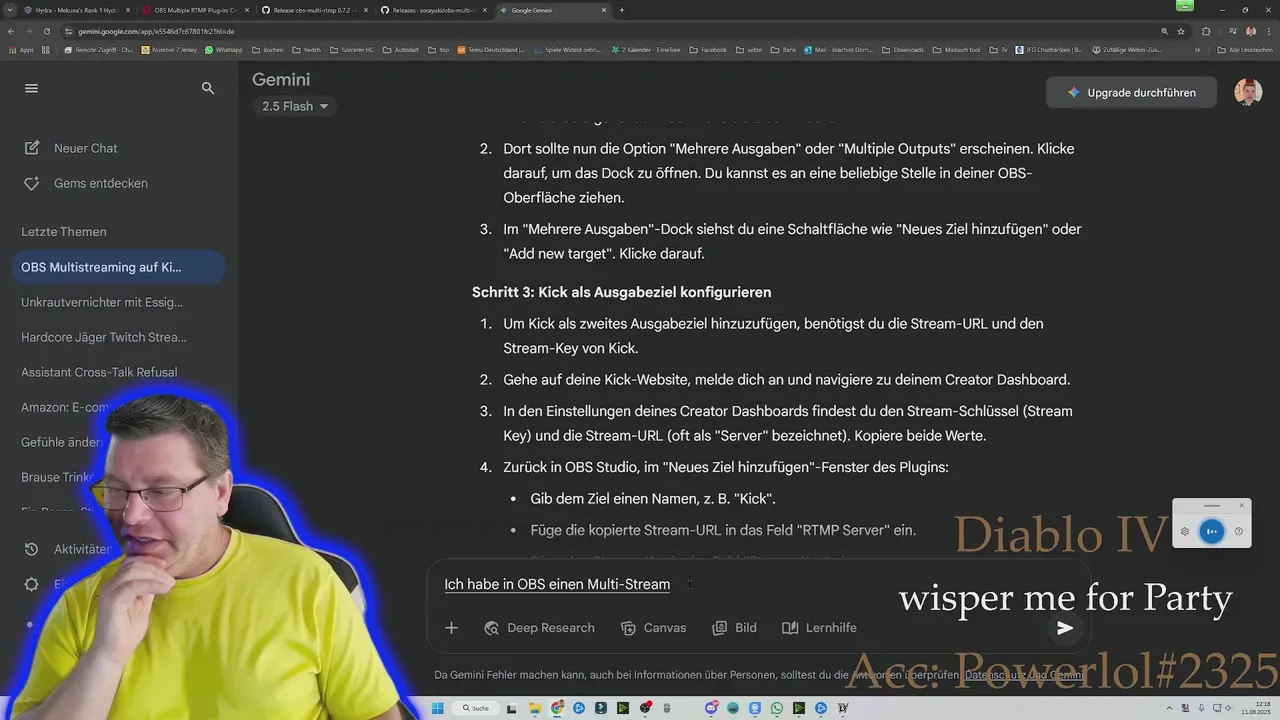This screenshot has width=1280, height=720.
Task: Open WhatsApp from the taskbar
Action: pos(777,708)
